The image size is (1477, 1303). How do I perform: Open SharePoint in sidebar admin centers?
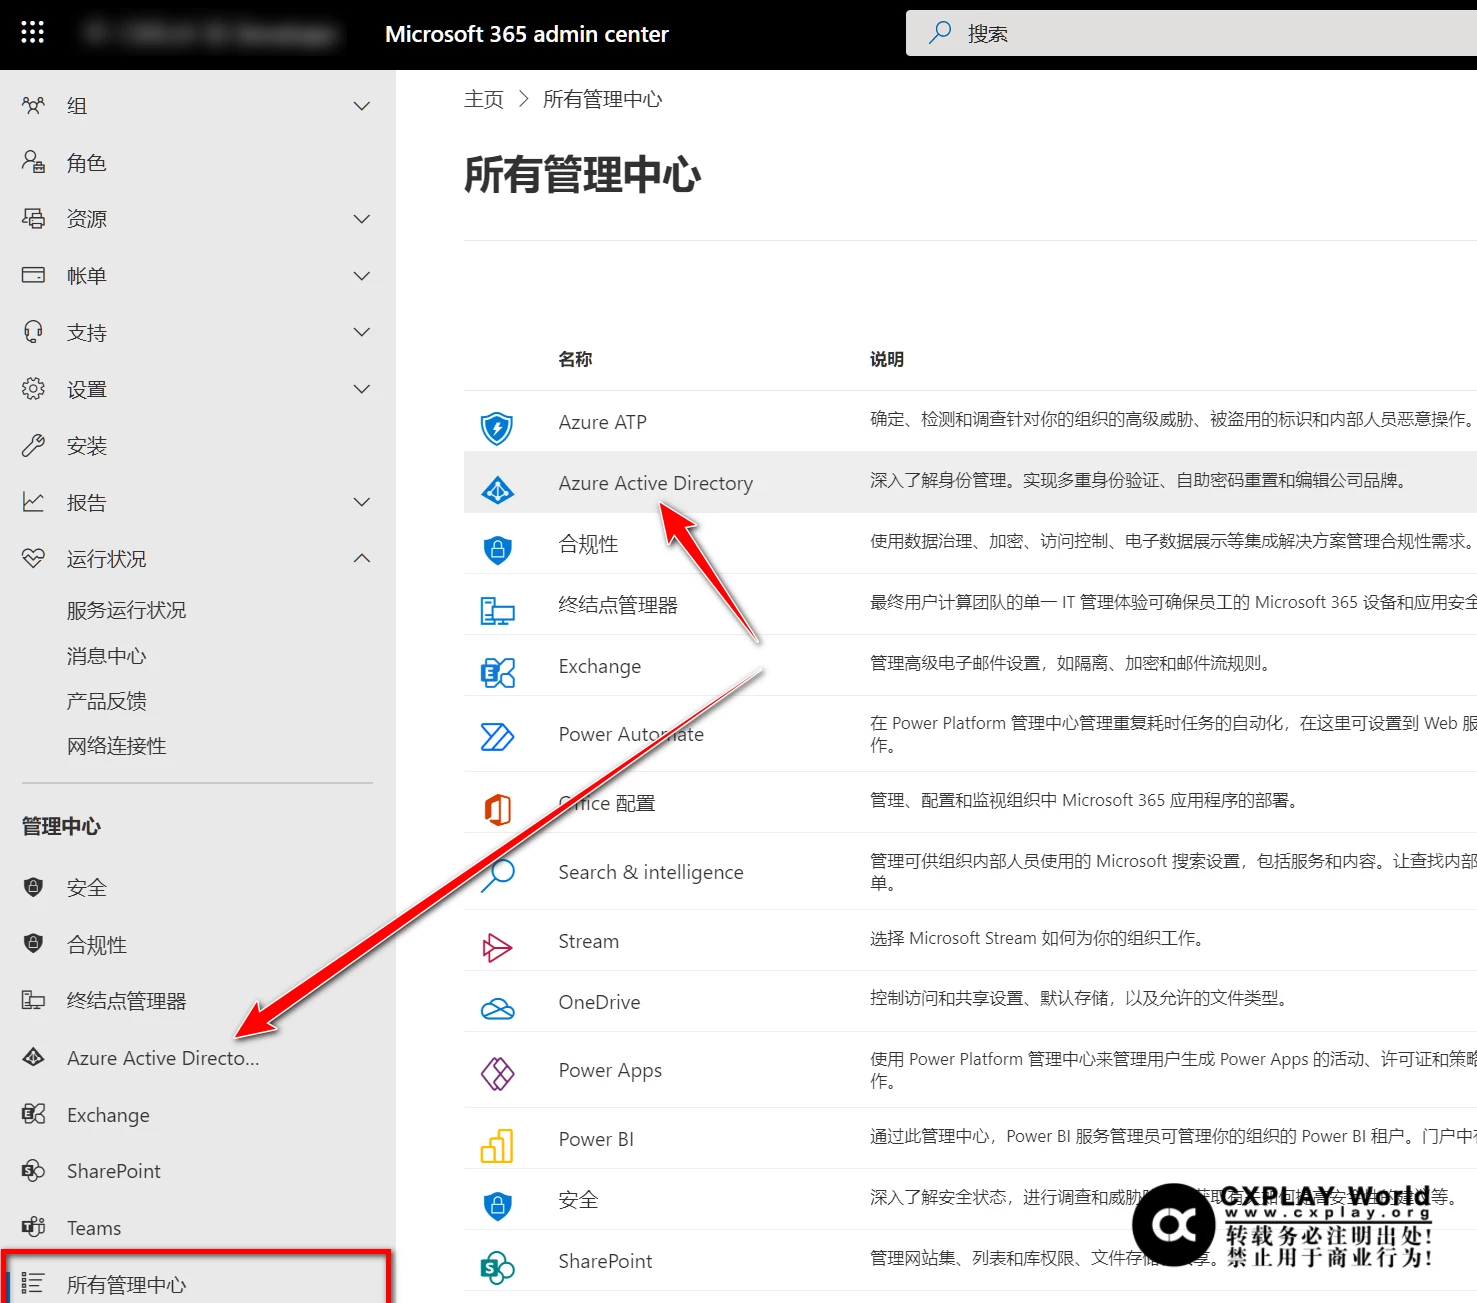coord(113,1171)
